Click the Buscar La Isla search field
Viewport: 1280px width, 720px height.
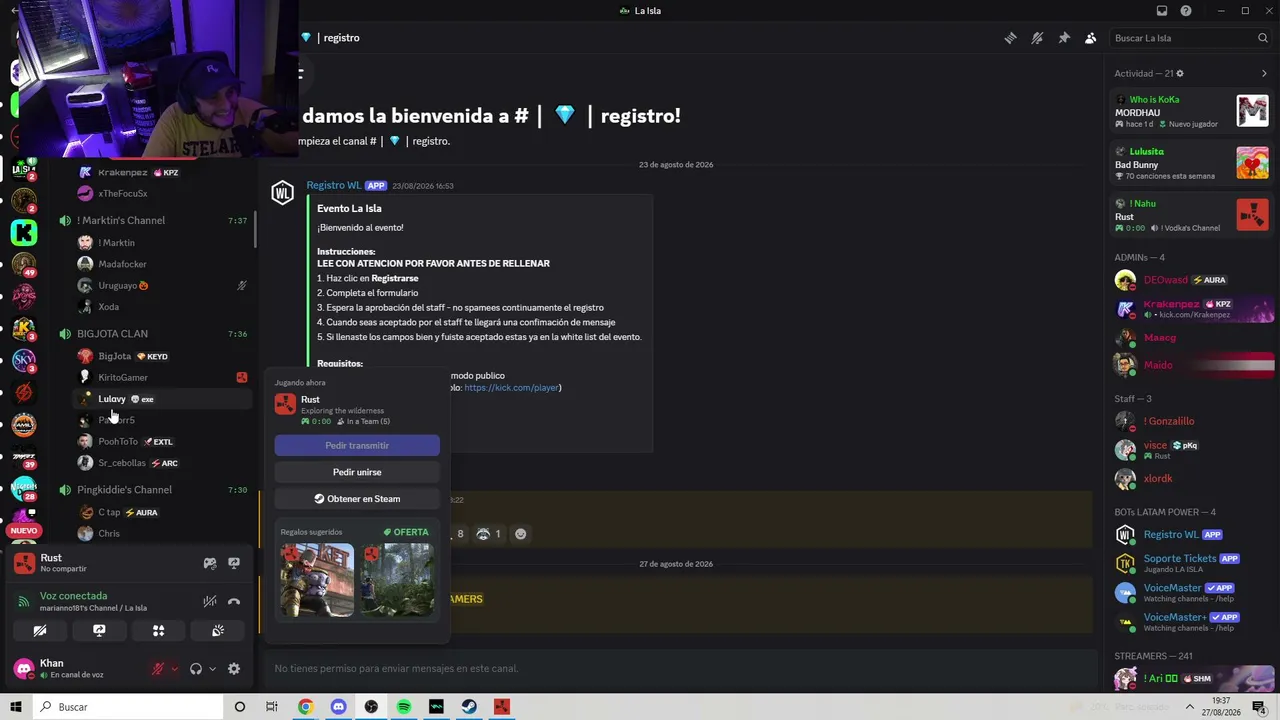coord(1190,38)
